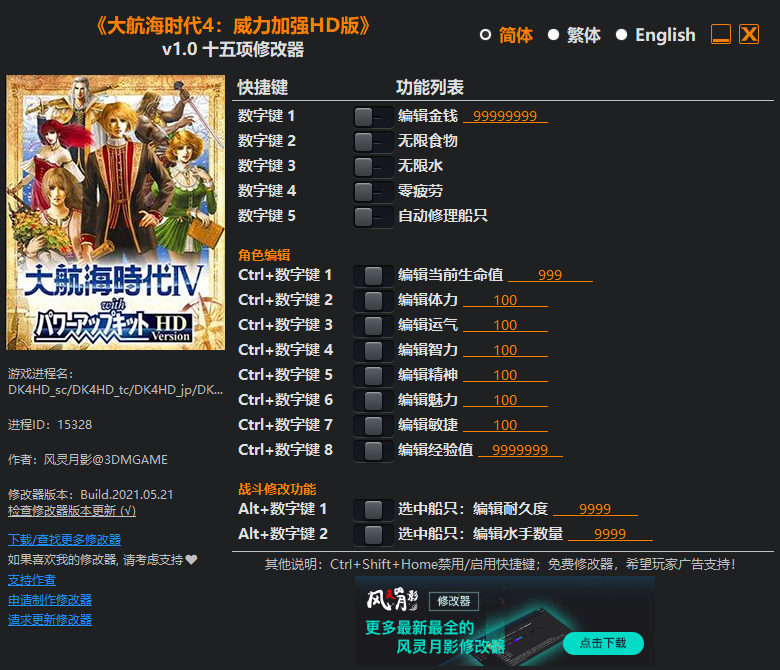Edit the money value field 99999999
The width and height of the screenshot is (780, 670).
tap(505, 116)
